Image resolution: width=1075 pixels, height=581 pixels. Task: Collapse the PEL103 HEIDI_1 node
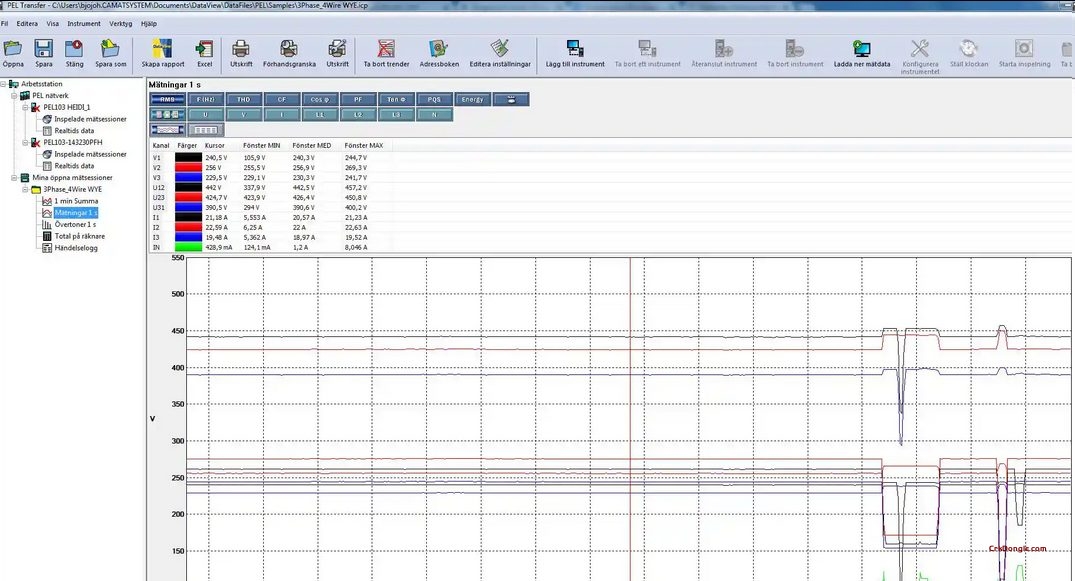tap(25, 108)
